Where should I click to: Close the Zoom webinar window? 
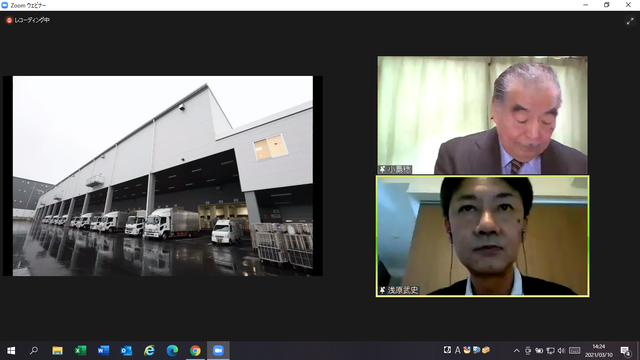[628, 5]
